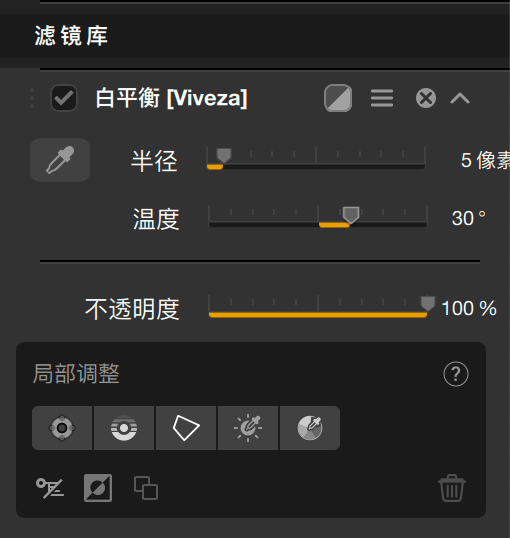
Task: Open the control point settings list icon
Action: pyautogui.click(x=50, y=488)
